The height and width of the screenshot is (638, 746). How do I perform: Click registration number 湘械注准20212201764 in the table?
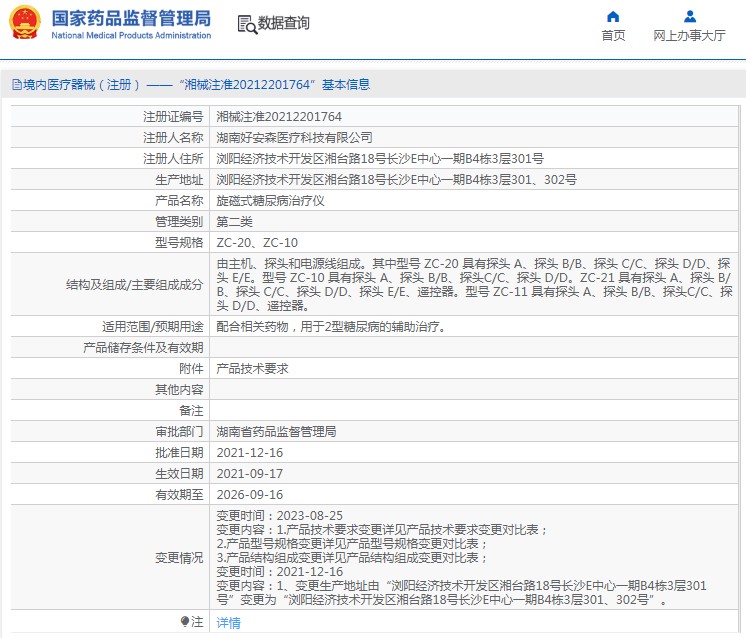(x=279, y=116)
